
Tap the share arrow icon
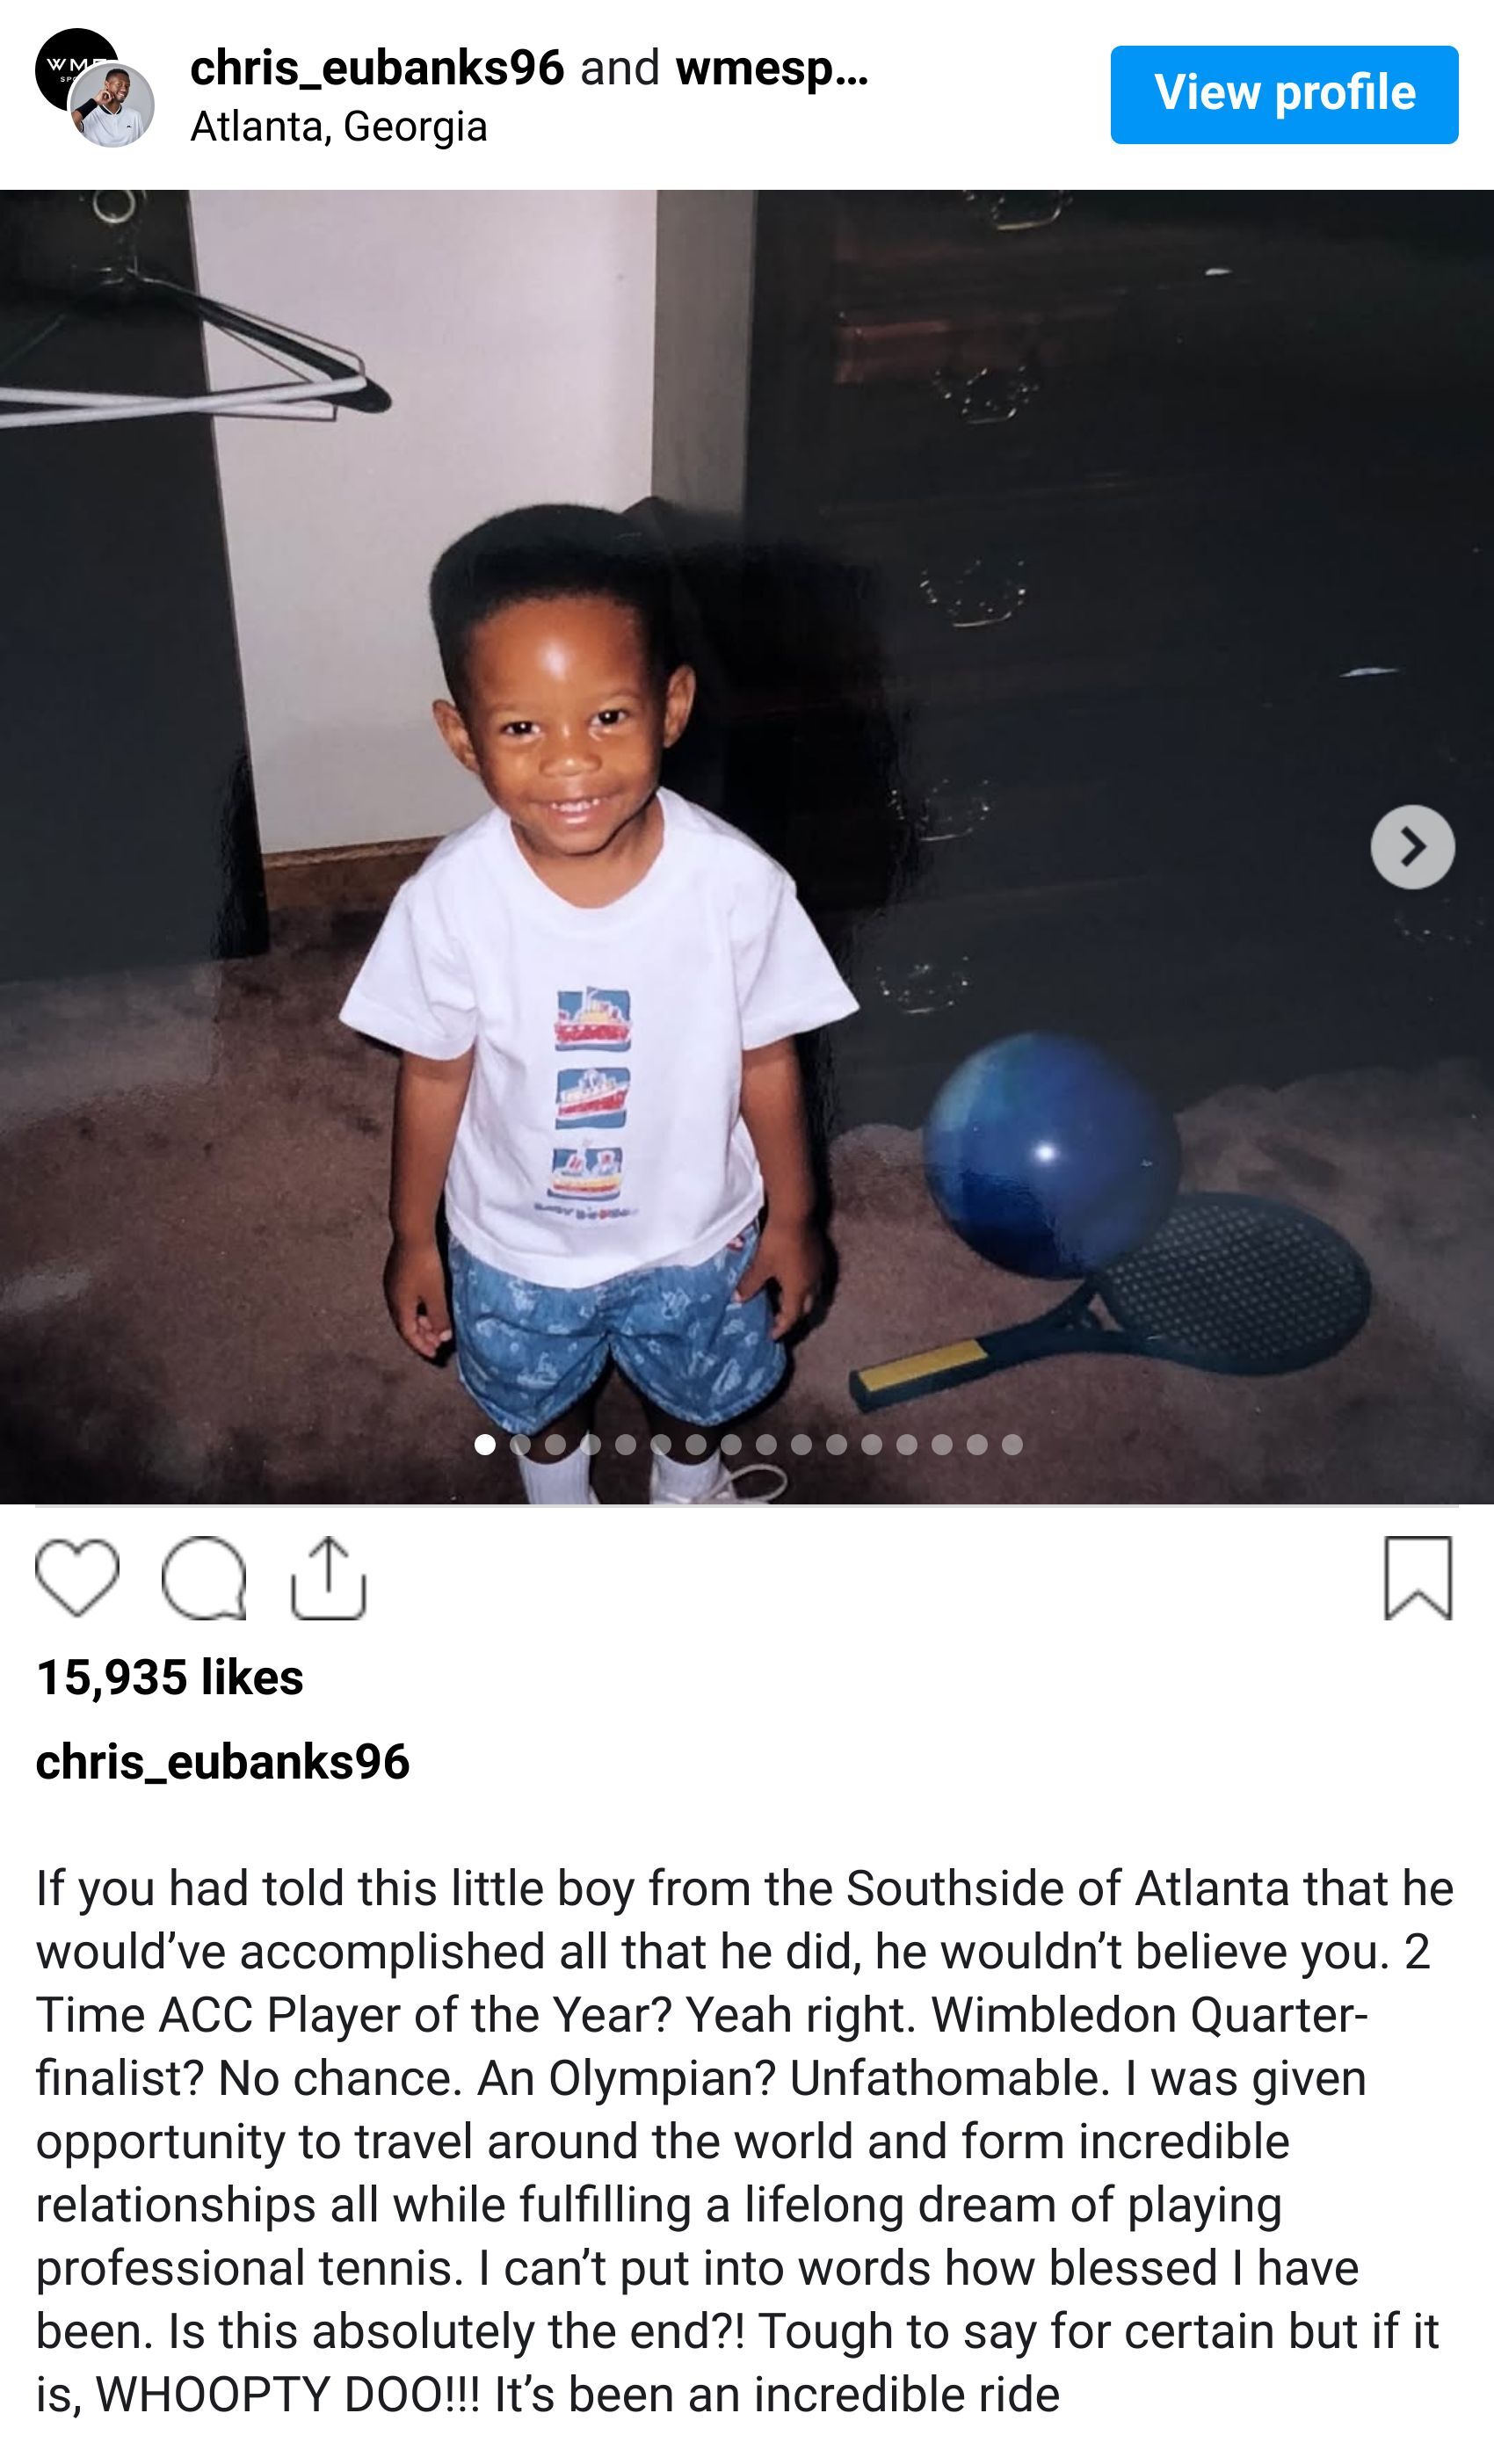(x=329, y=1578)
